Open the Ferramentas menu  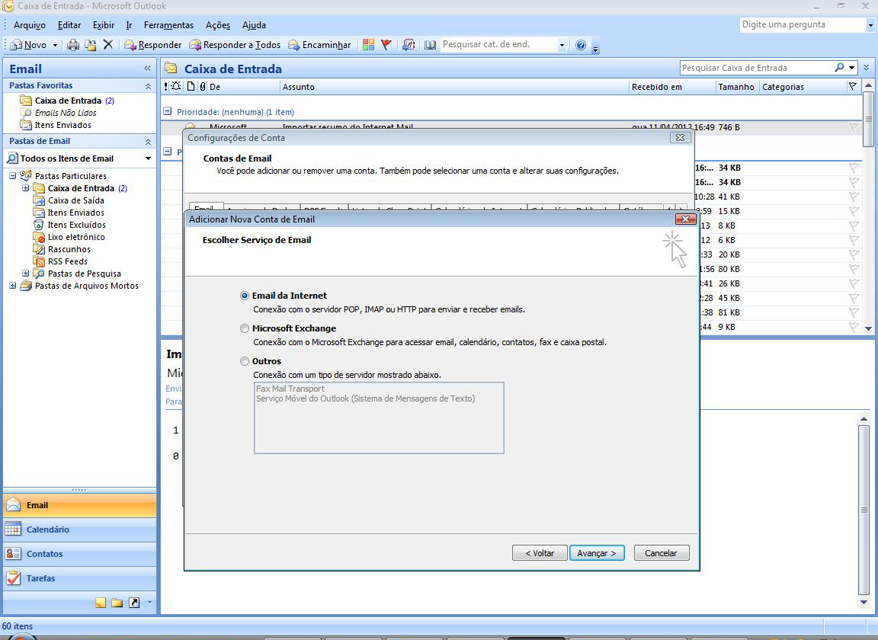pyautogui.click(x=169, y=25)
